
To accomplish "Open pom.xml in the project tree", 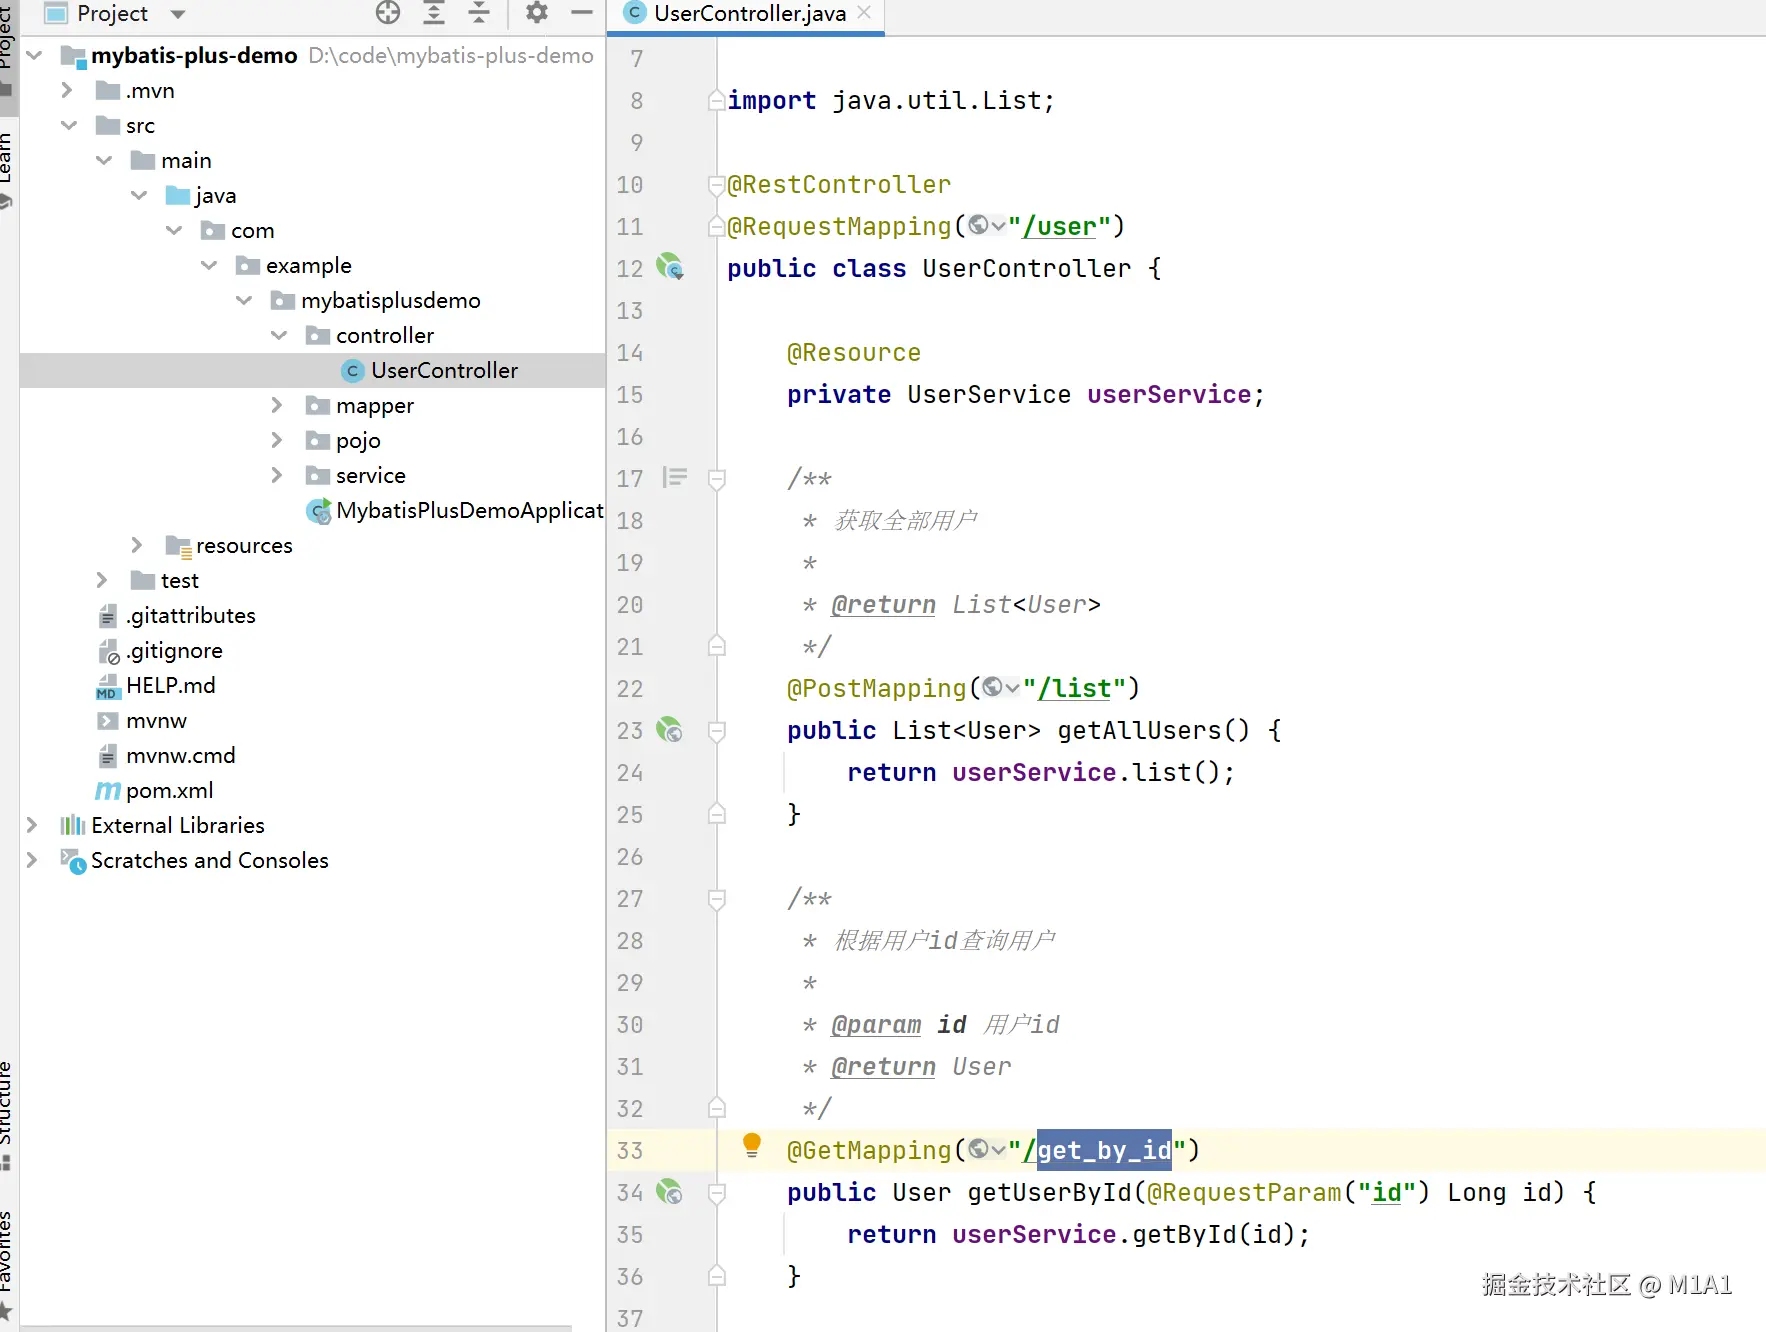I will [x=169, y=790].
